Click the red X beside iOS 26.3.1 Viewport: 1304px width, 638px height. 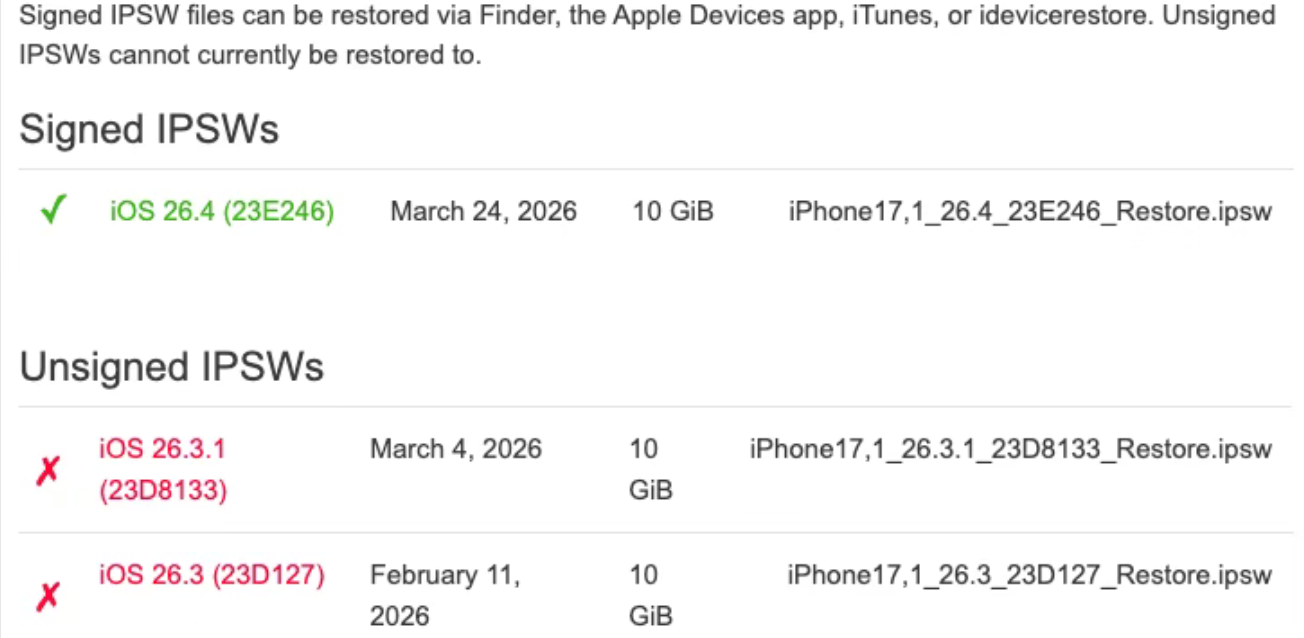47,470
